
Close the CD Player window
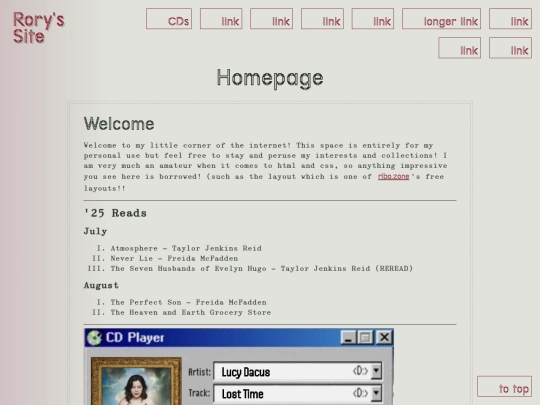click(x=384, y=338)
